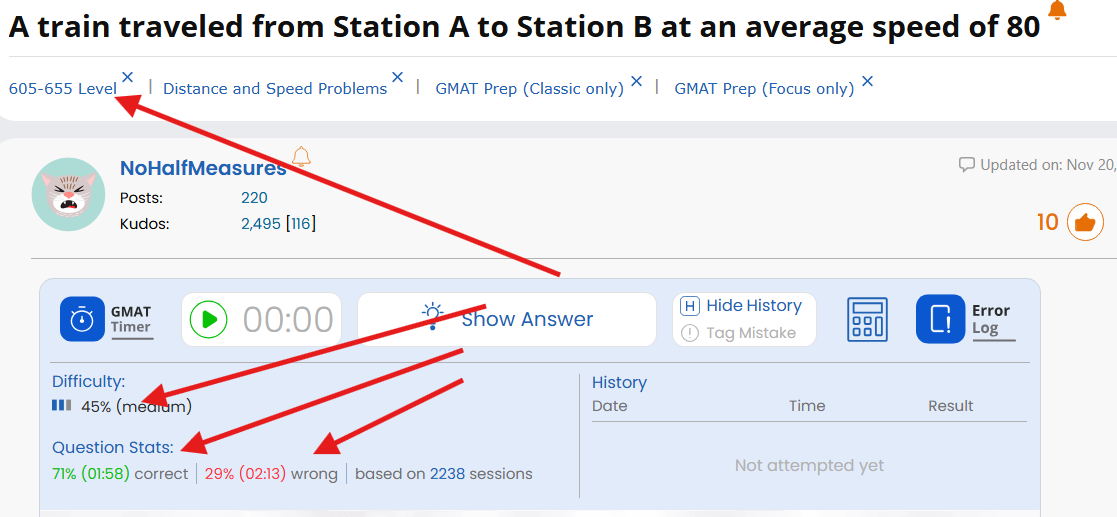The image size is (1117, 517).
Task: Remove the GMAT Prep (Focus only) tag
Action: pos(867,81)
